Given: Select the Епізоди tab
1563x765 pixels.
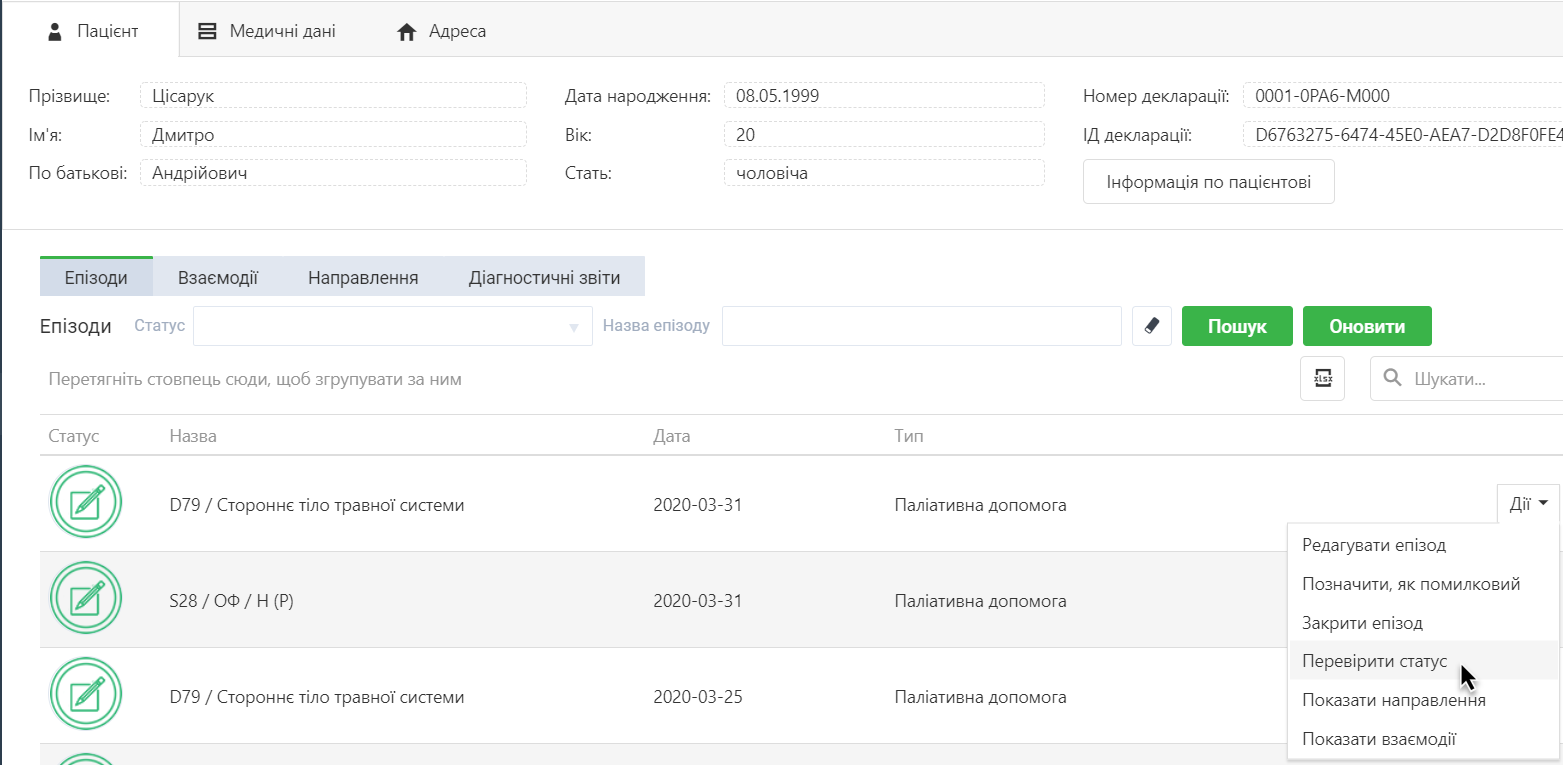Looking at the screenshot, I should click(96, 277).
